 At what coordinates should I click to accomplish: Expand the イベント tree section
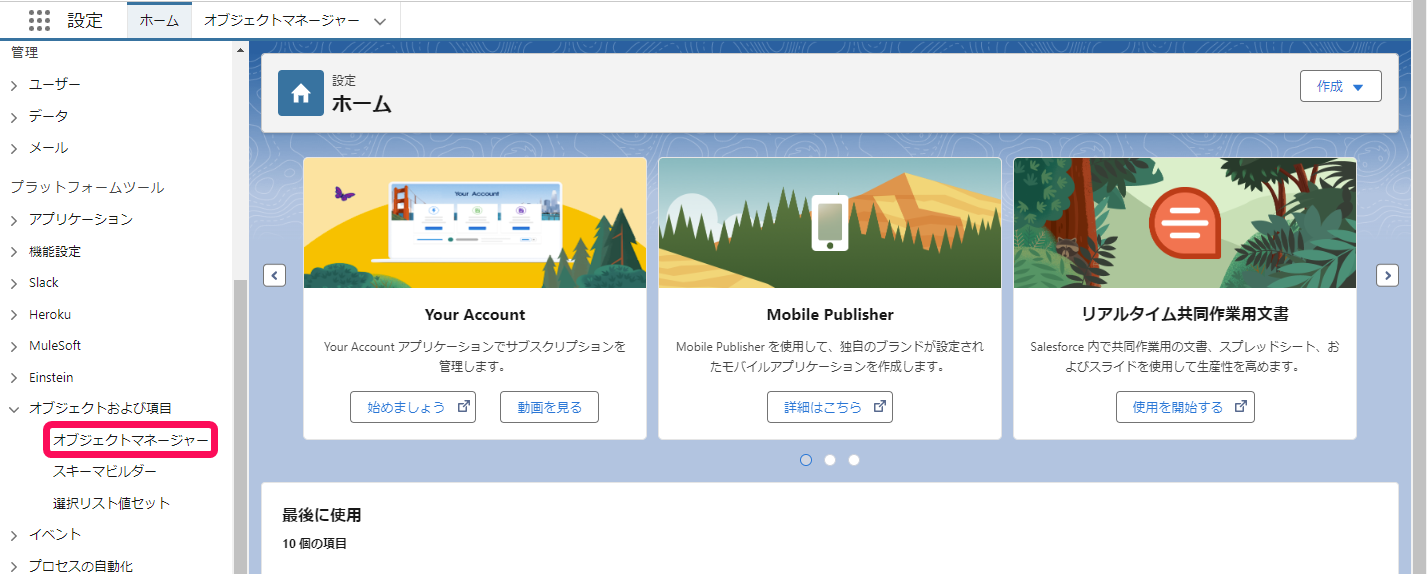(14, 535)
